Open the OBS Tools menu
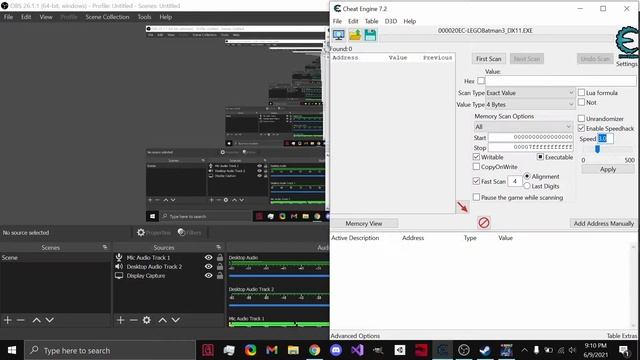Image resolution: width=640 pixels, height=360 pixels. [x=144, y=17]
